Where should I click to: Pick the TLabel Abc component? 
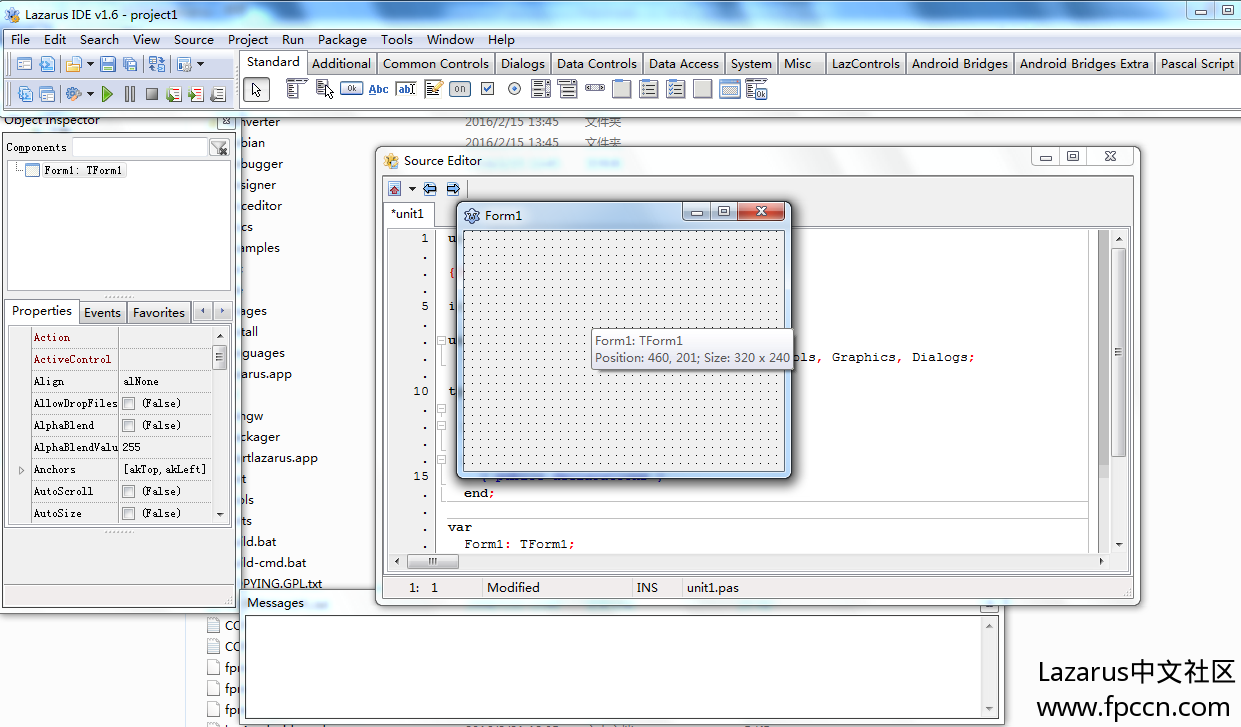[x=379, y=89]
